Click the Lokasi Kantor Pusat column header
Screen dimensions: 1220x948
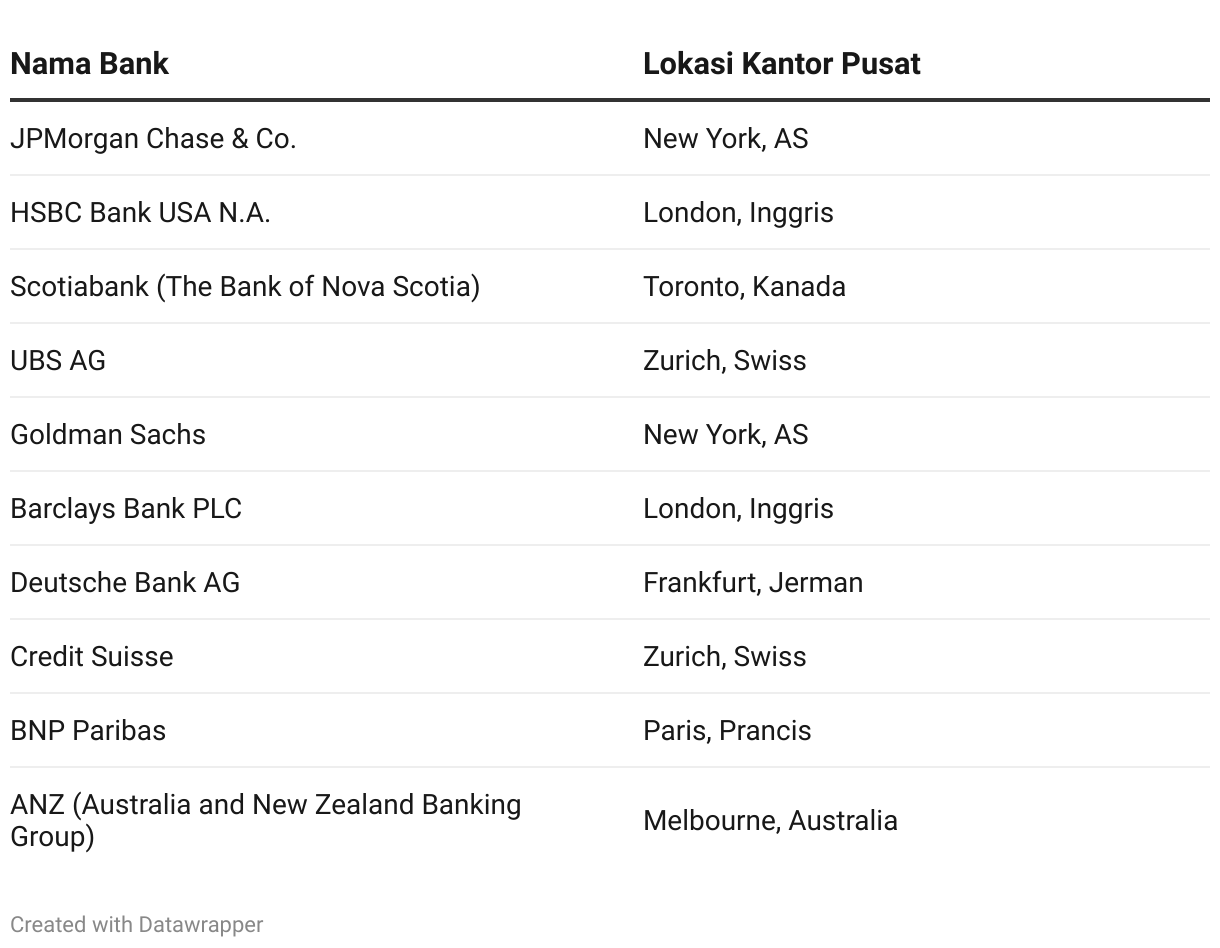[x=781, y=64]
